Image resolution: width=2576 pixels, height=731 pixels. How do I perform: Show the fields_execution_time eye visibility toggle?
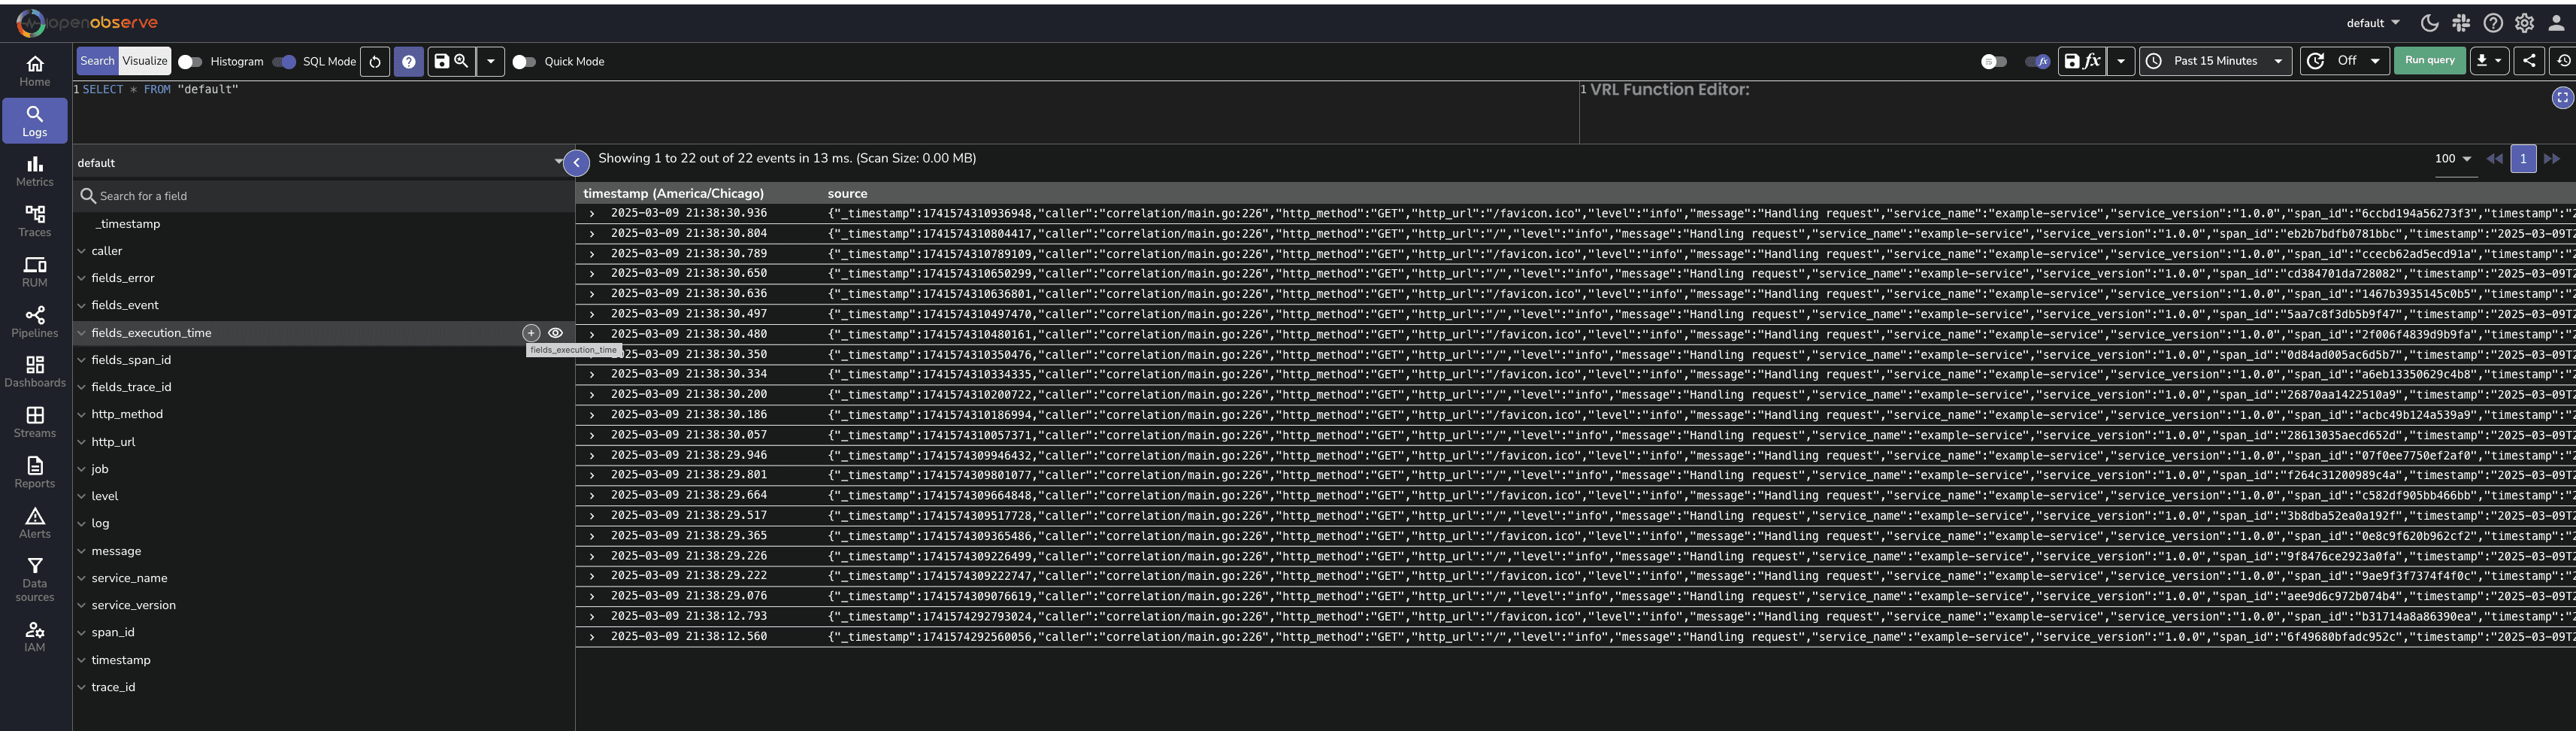point(556,332)
